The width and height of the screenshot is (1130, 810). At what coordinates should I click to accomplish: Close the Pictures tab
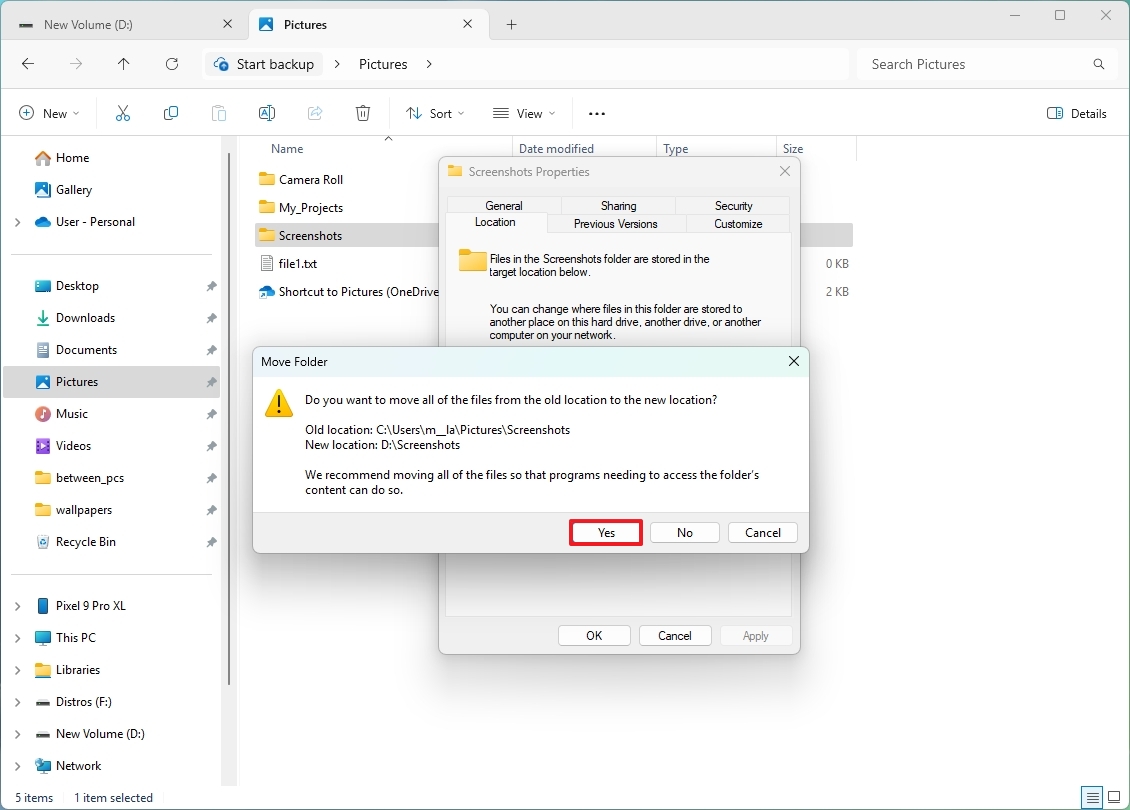coord(468,24)
